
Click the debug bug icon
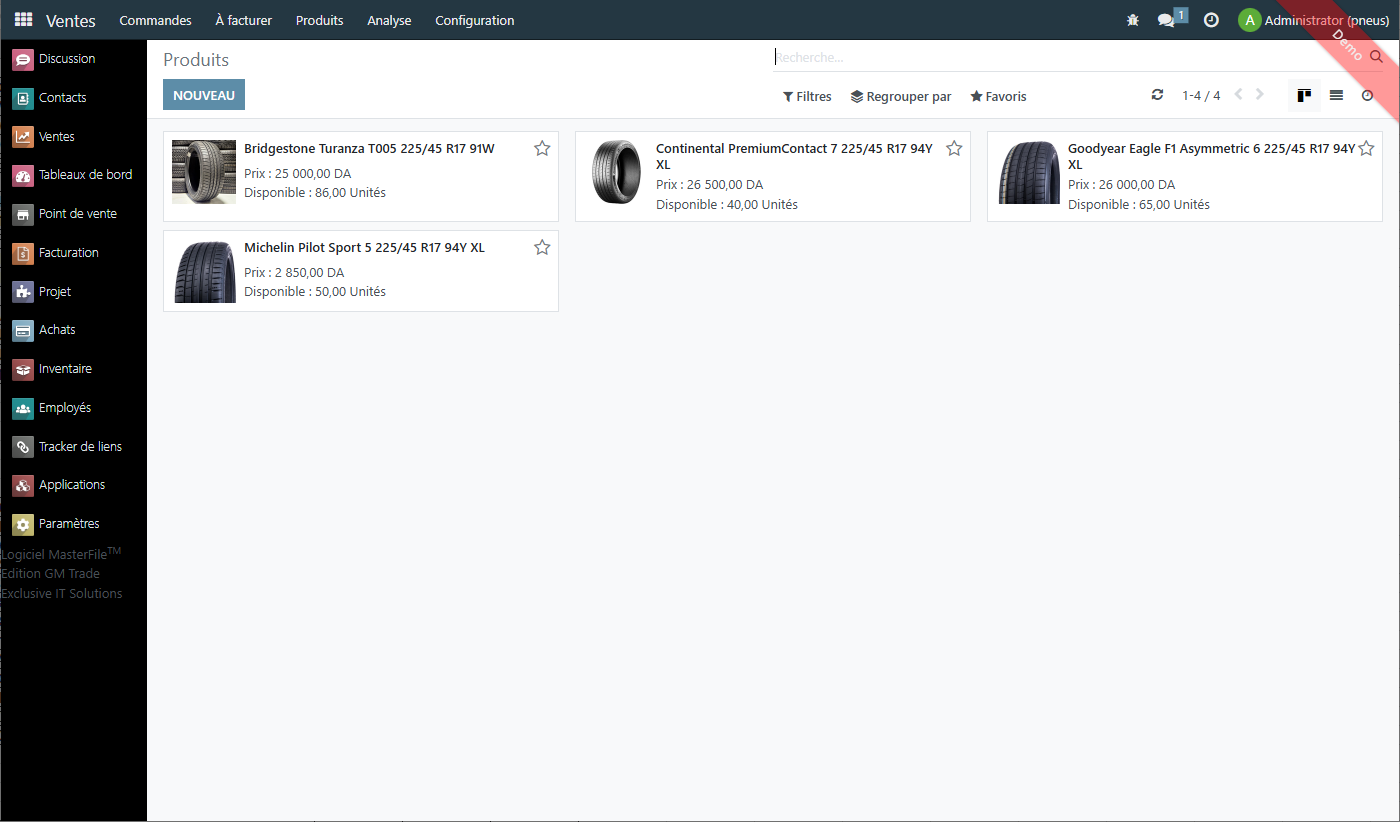[x=1133, y=20]
